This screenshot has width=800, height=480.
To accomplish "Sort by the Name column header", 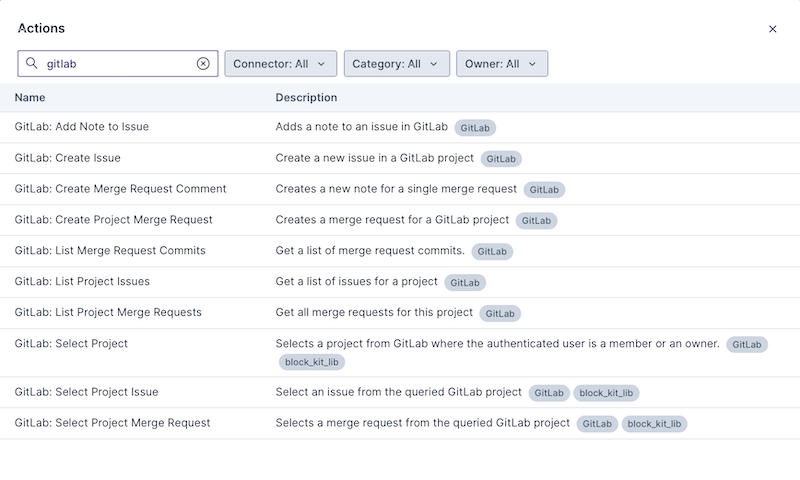I will (x=30, y=98).
